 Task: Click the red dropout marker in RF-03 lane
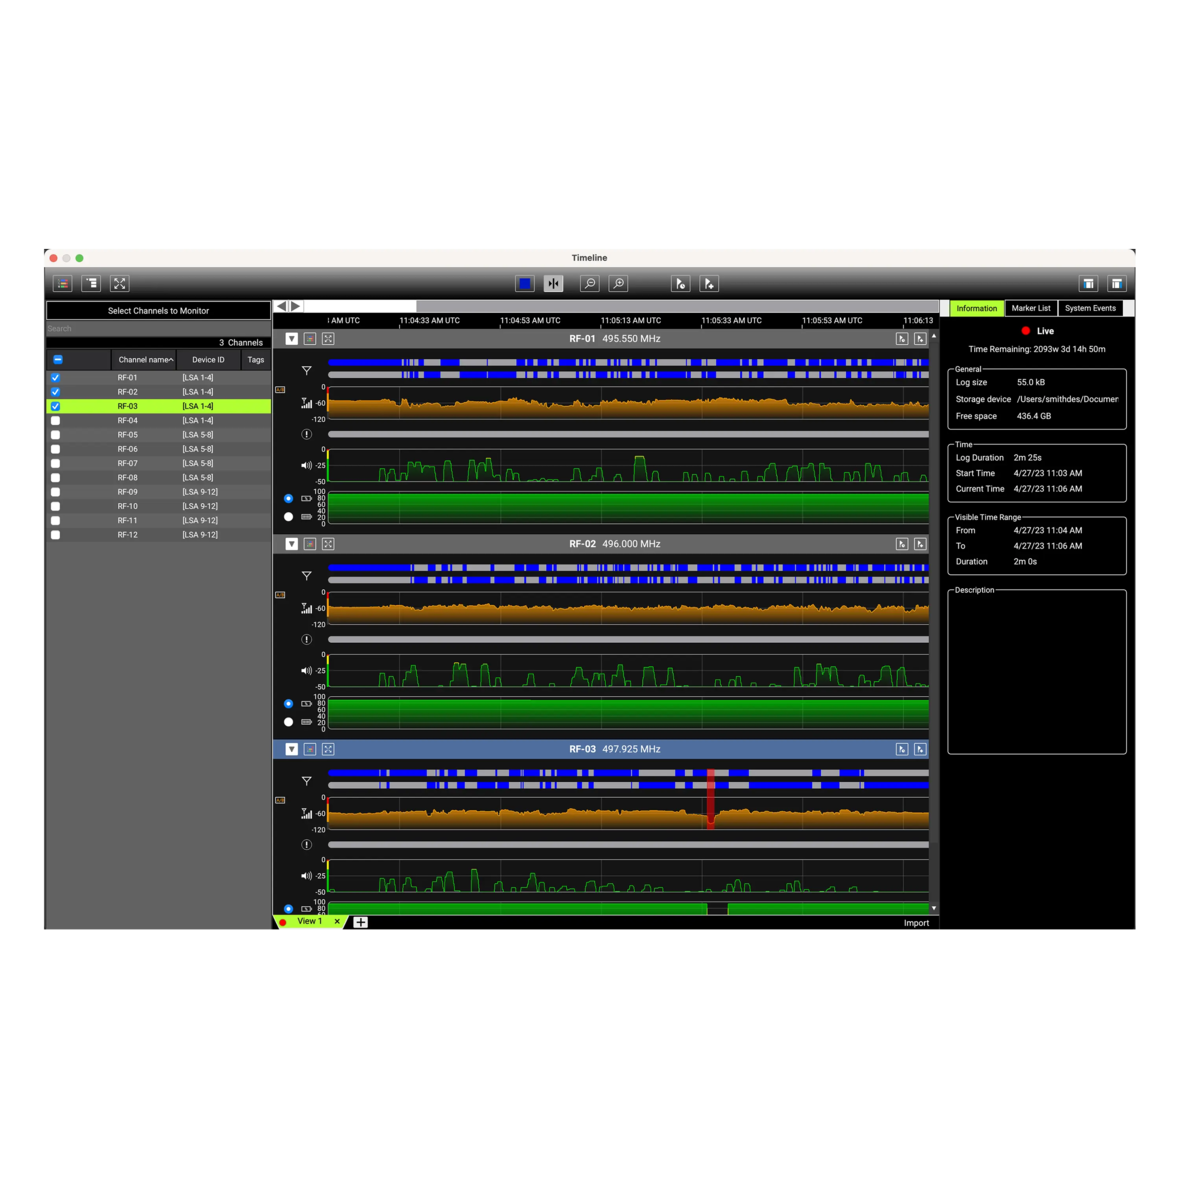click(x=710, y=799)
